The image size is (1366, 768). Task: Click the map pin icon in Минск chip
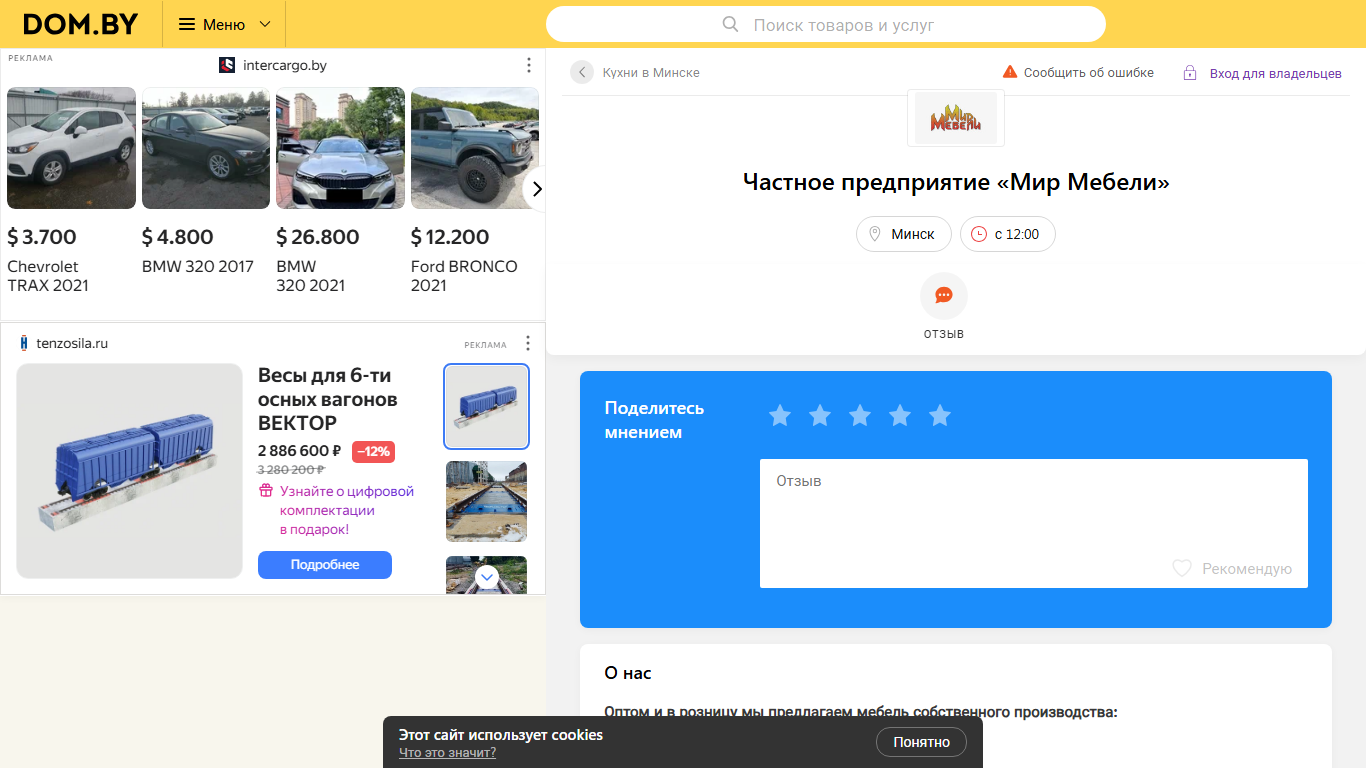[x=875, y=234]
